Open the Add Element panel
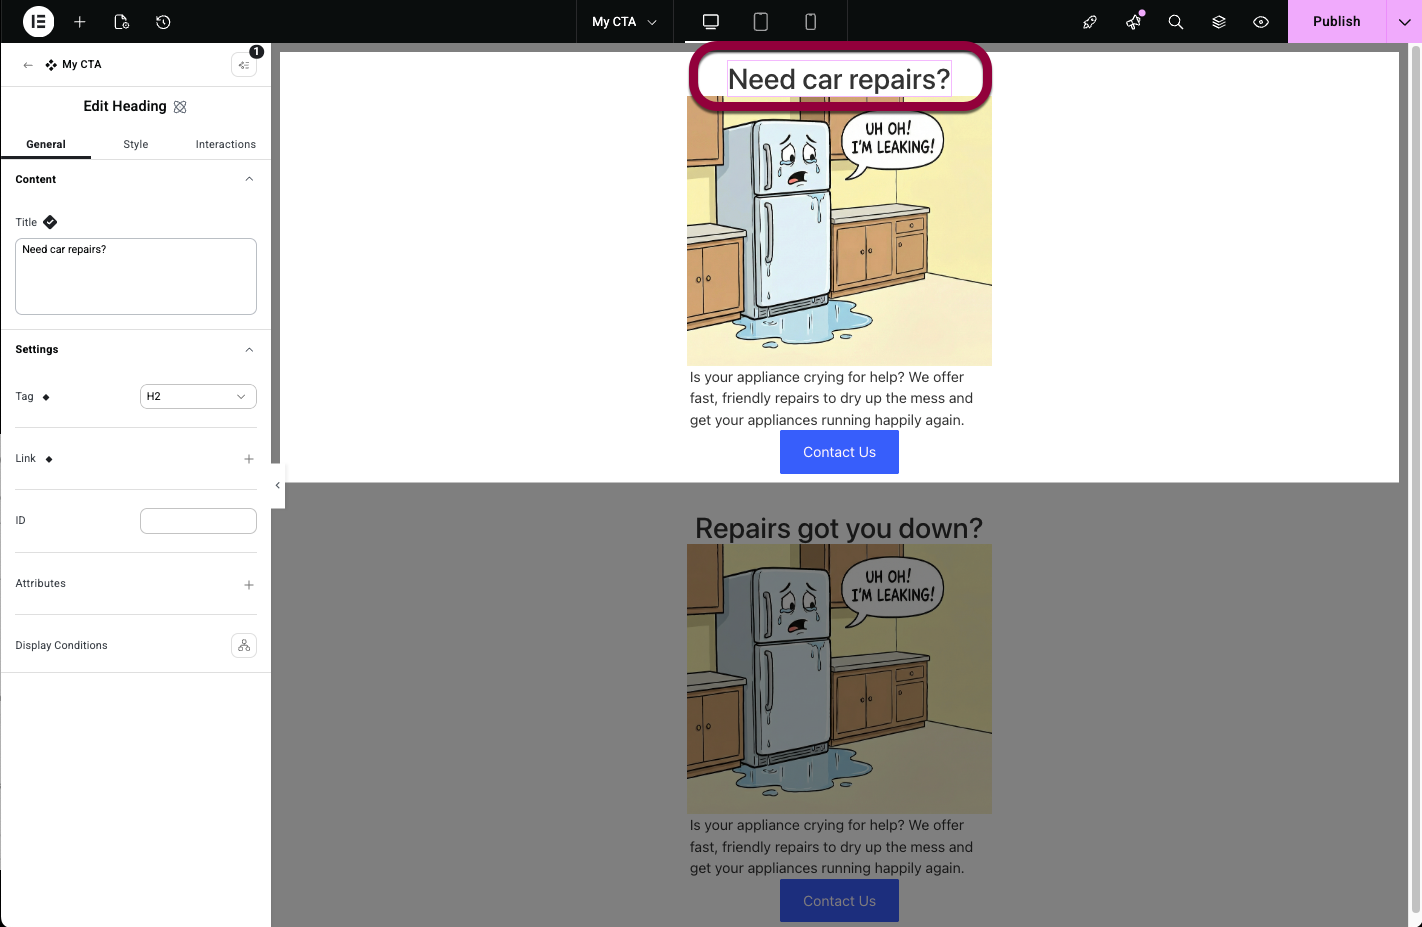Screen dimensions: 1422x927 [80, 22]
